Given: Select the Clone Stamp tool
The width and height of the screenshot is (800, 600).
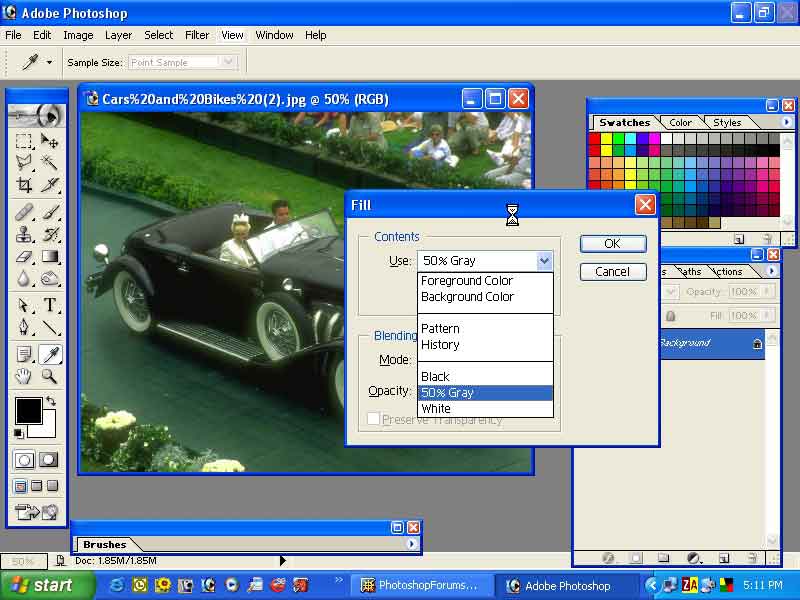Looking at the screenshot, I should 24,234.
